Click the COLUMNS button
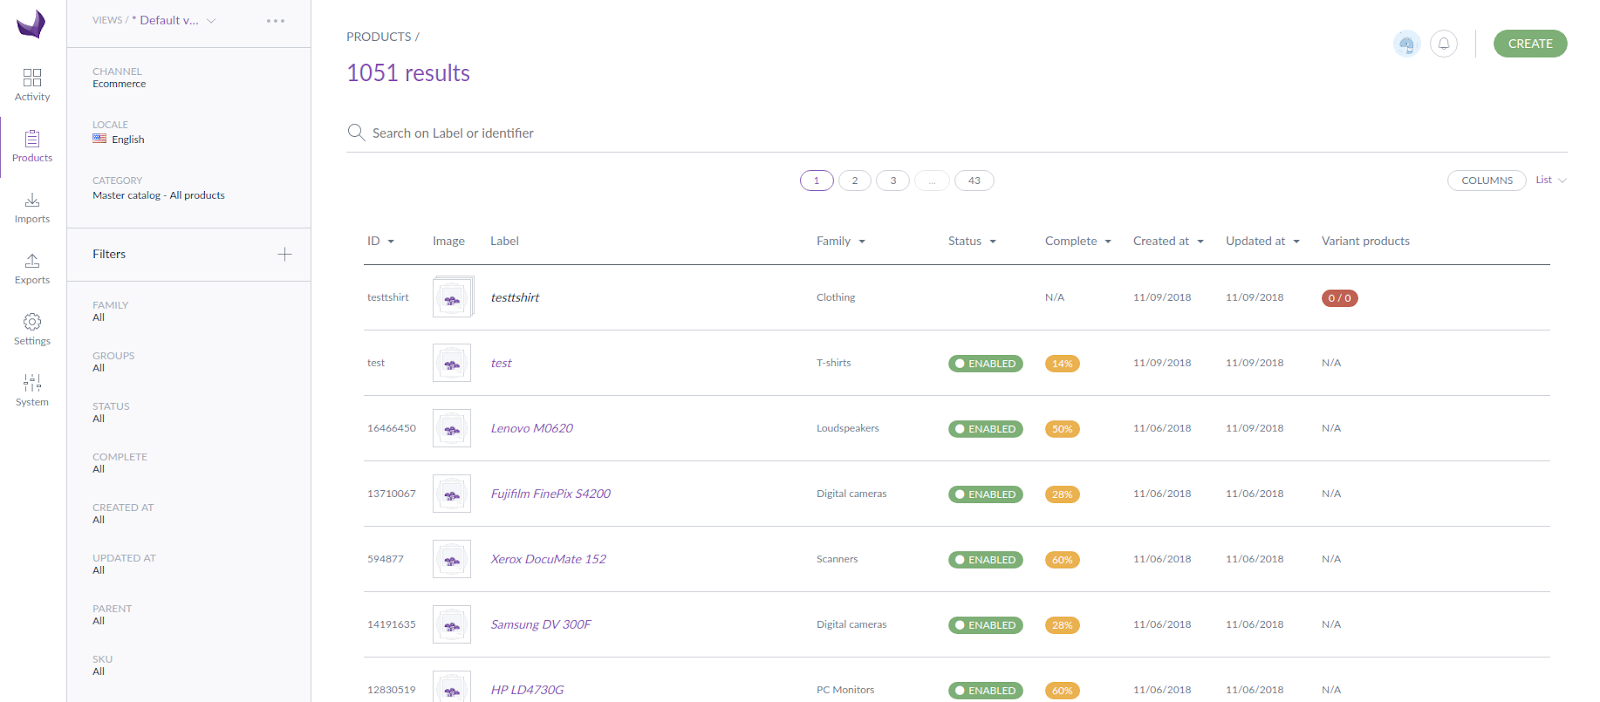Screen dimensions: 1600x702 point(1487,180)
